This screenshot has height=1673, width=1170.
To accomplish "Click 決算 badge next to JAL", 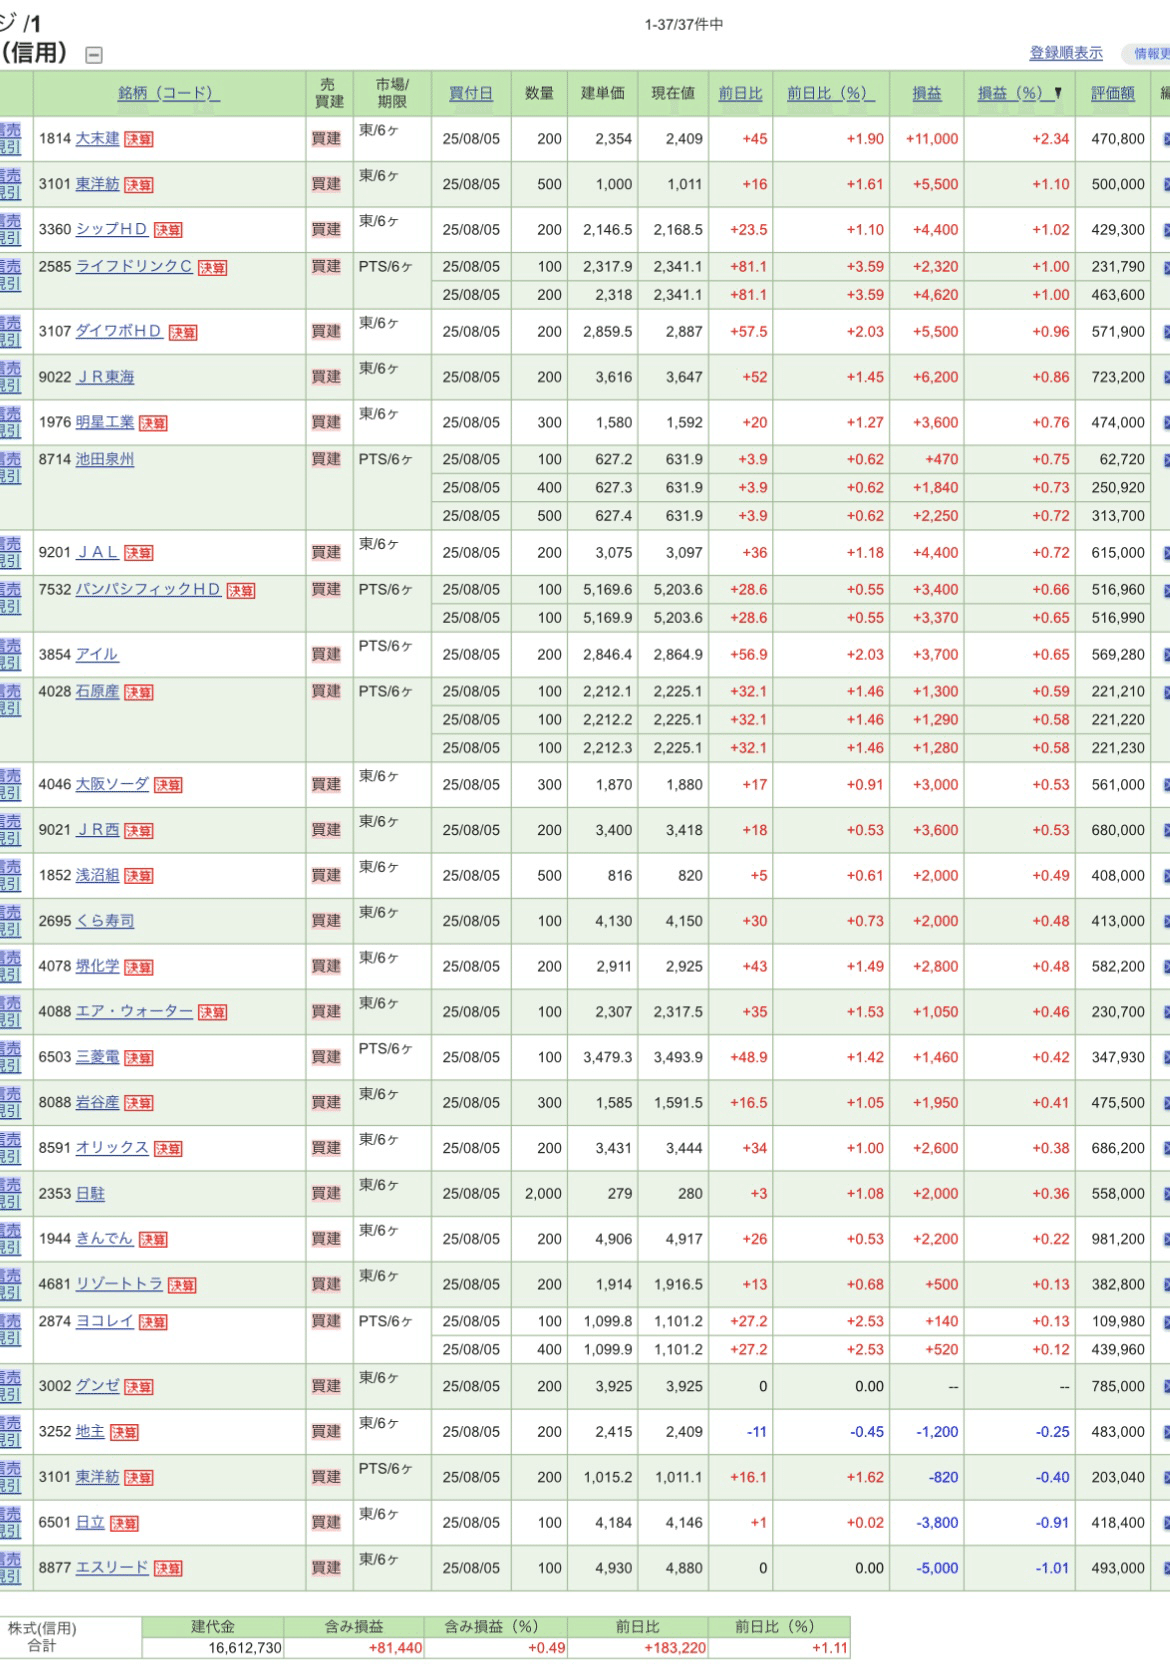I will (139, 553).
